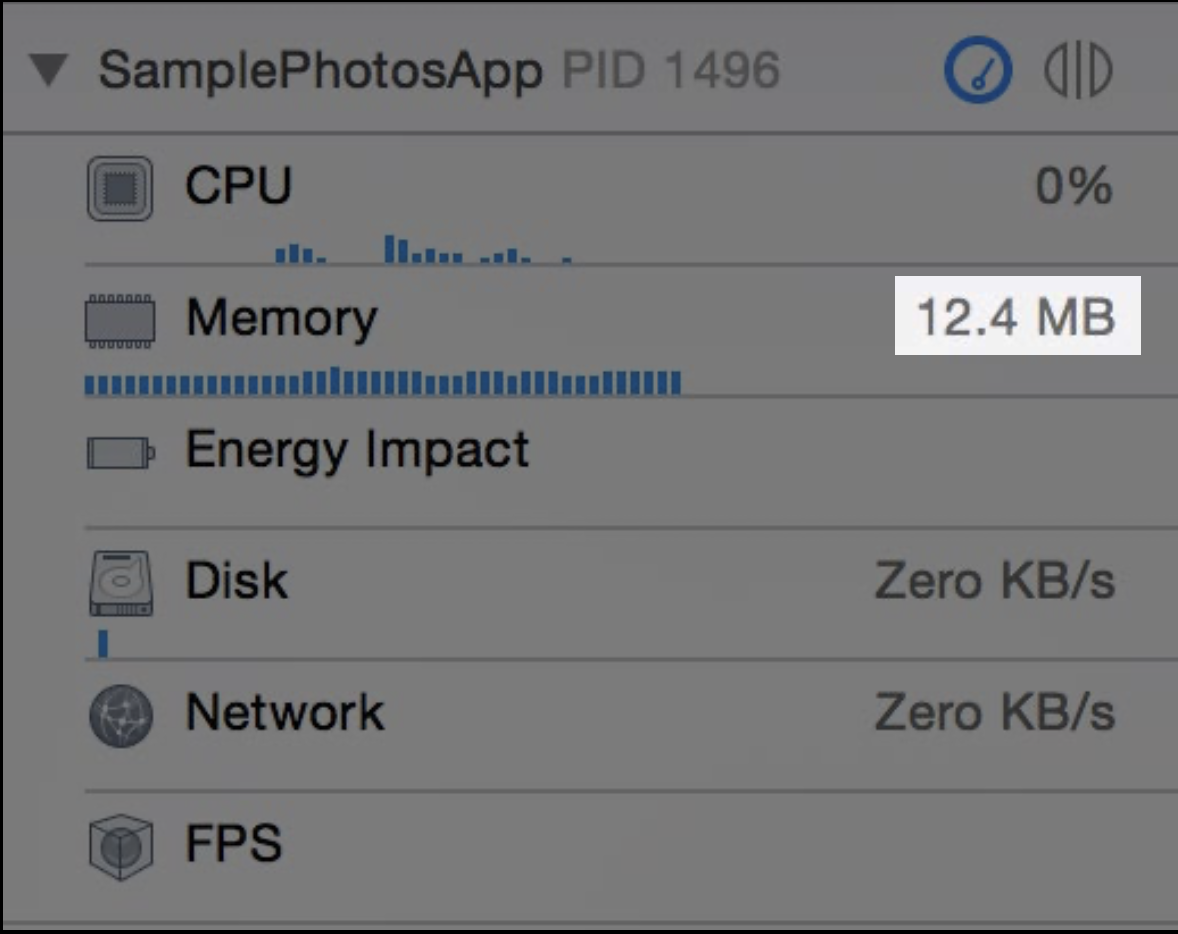Open the Disk gauge row
The image size is (1178, 934).
pyautogui.click(x=631, y=594)
